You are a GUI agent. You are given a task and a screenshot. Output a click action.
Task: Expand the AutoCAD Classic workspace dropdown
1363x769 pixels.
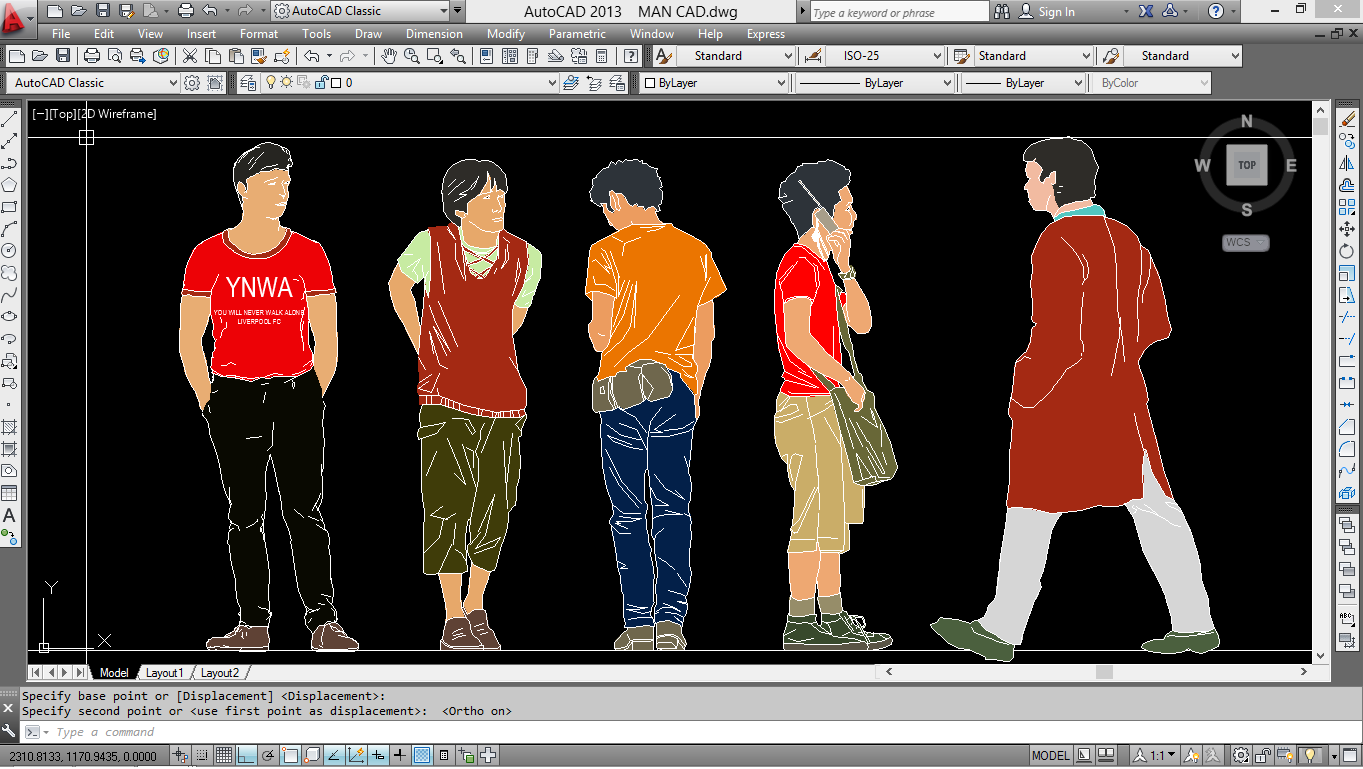[172, 83]
